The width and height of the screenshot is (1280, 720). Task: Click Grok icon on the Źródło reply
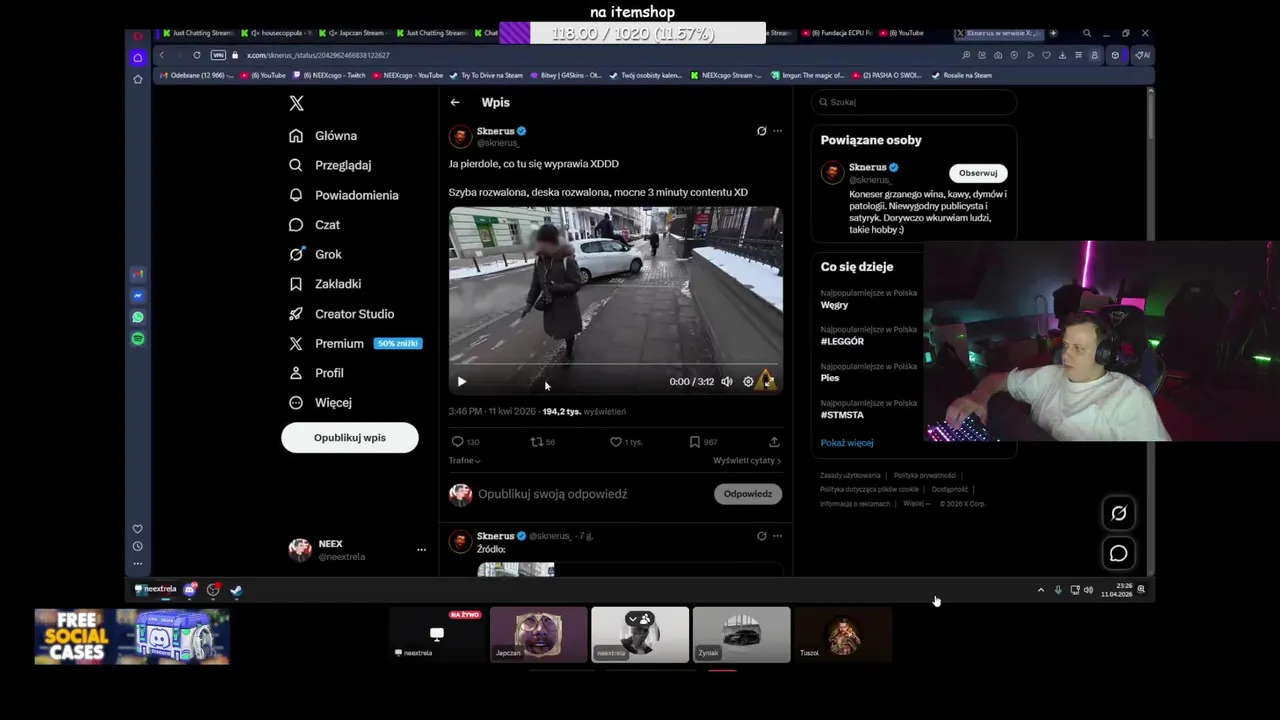tap(761, 536)
